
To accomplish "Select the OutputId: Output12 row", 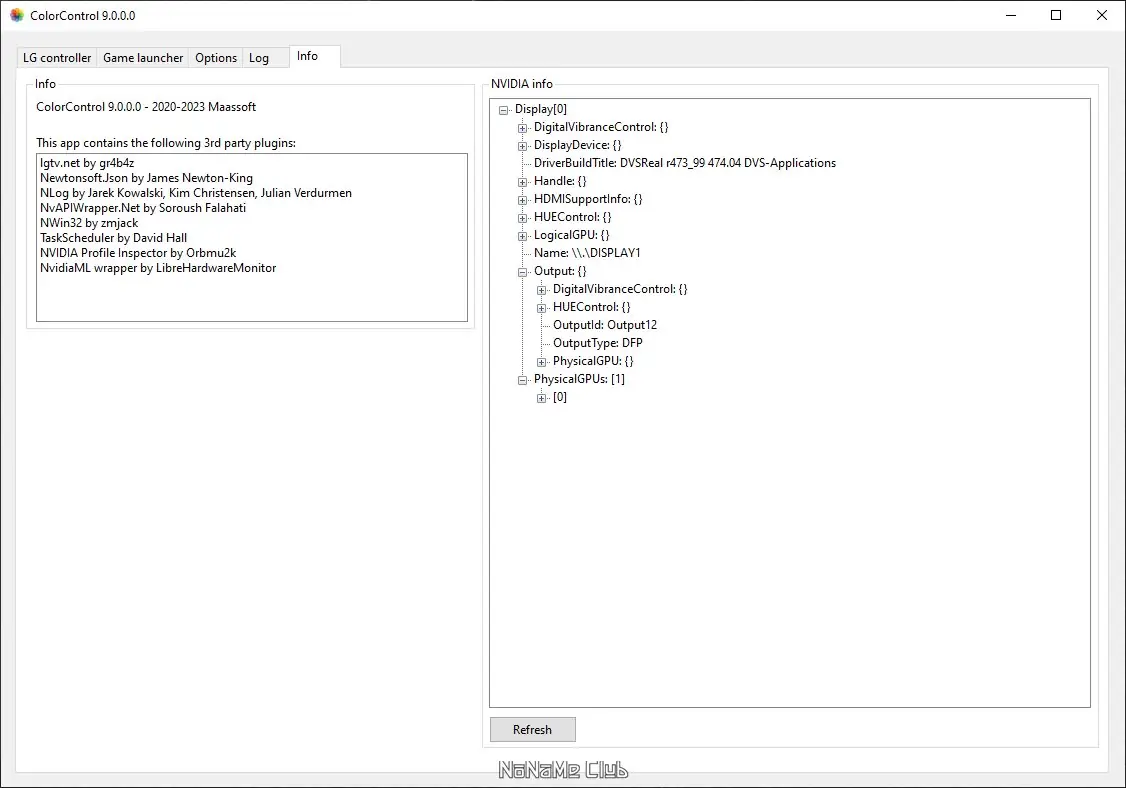I will click(x=605, y=325).
